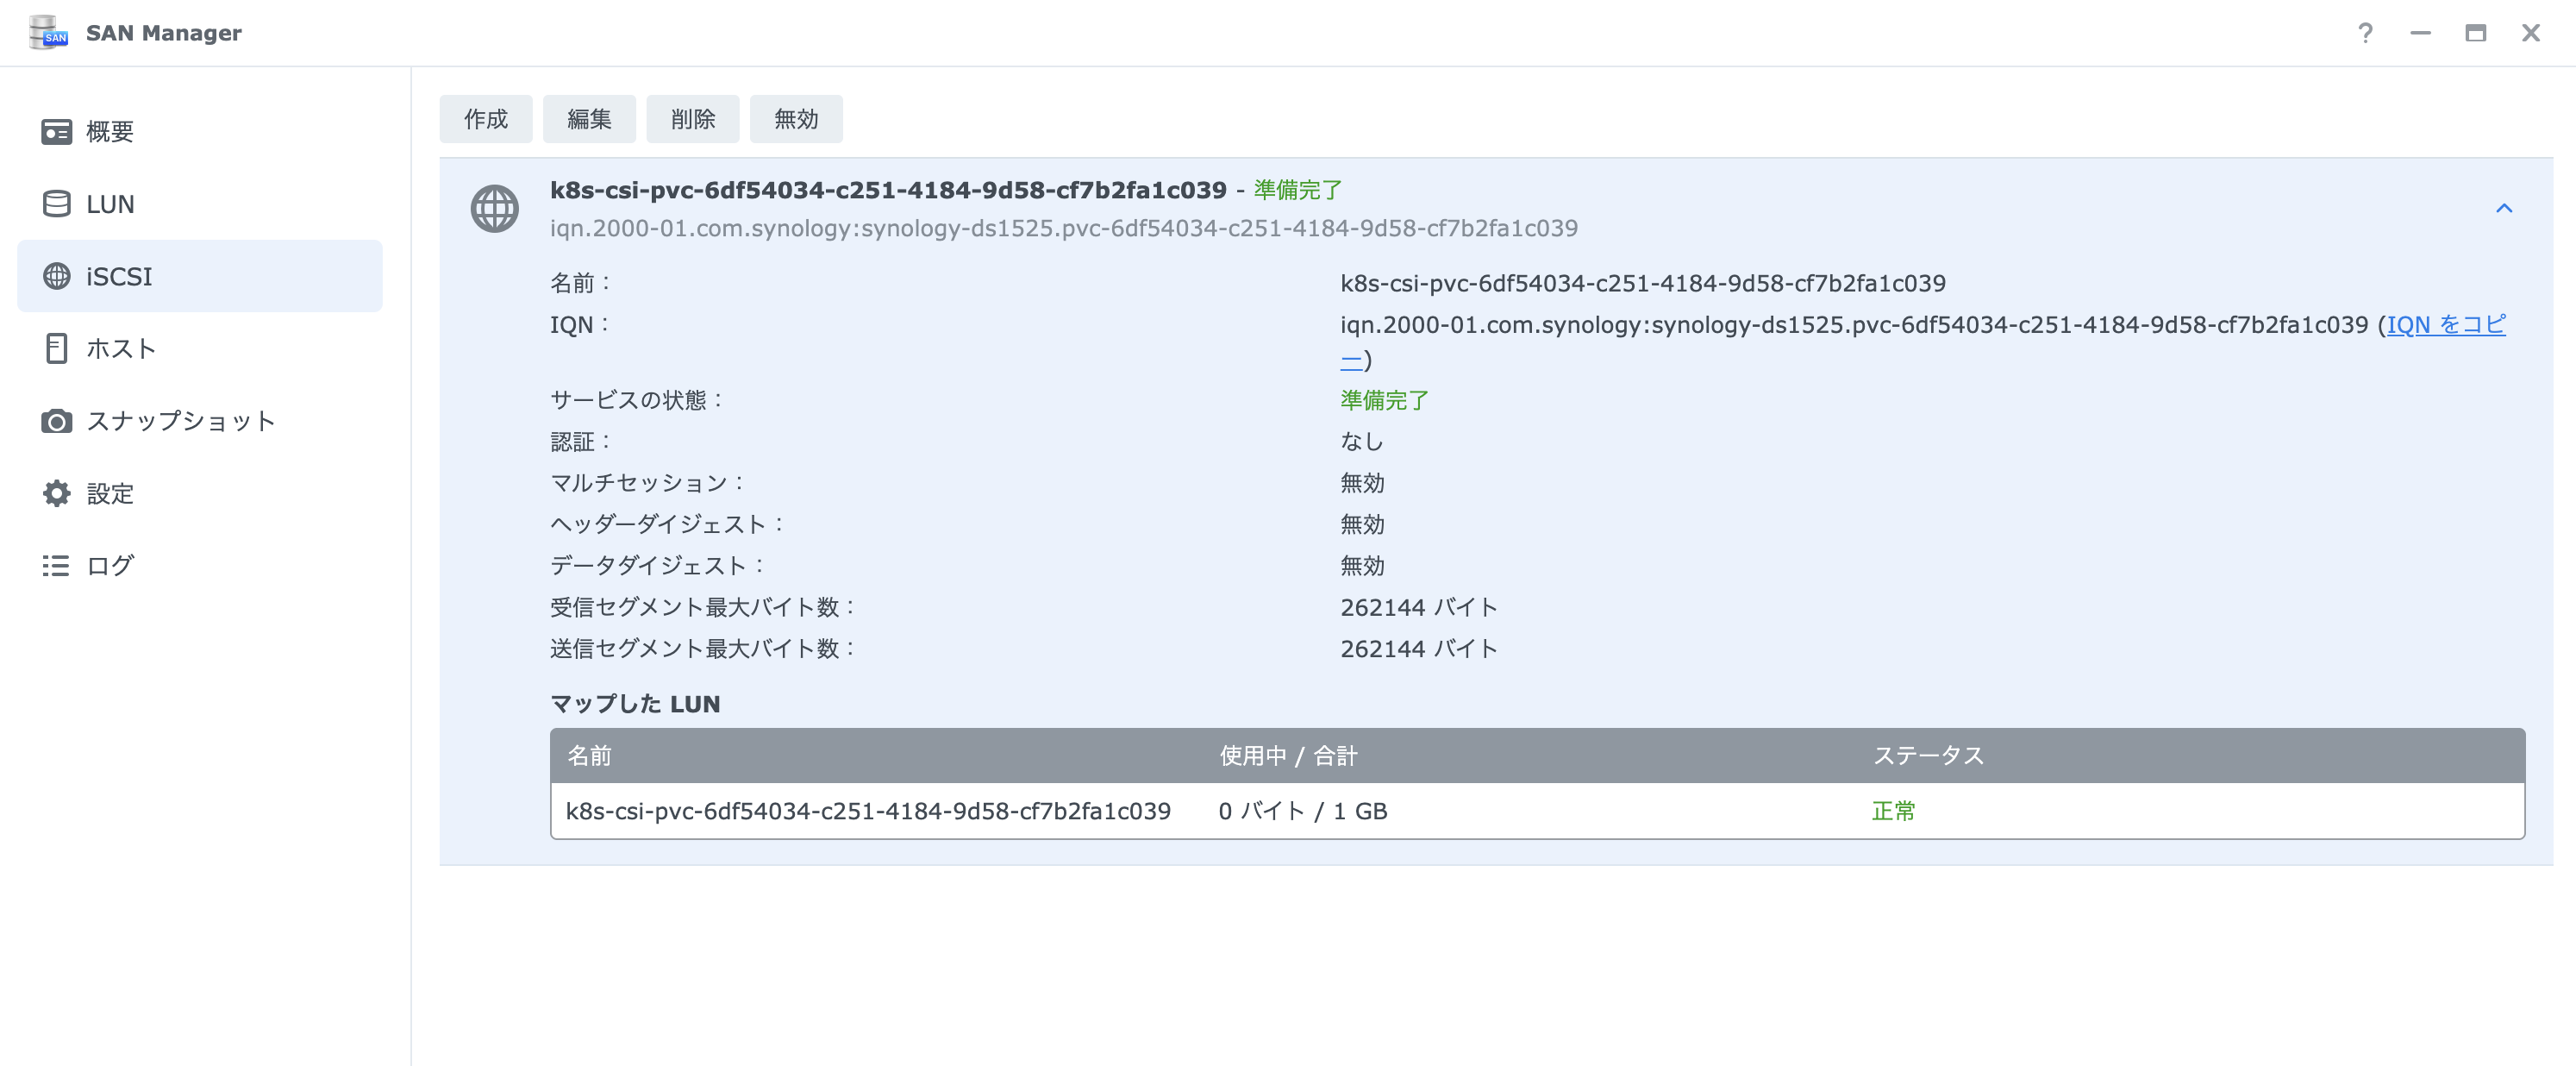
Task: Disable the target with the 無効 button
Action: 796,119
